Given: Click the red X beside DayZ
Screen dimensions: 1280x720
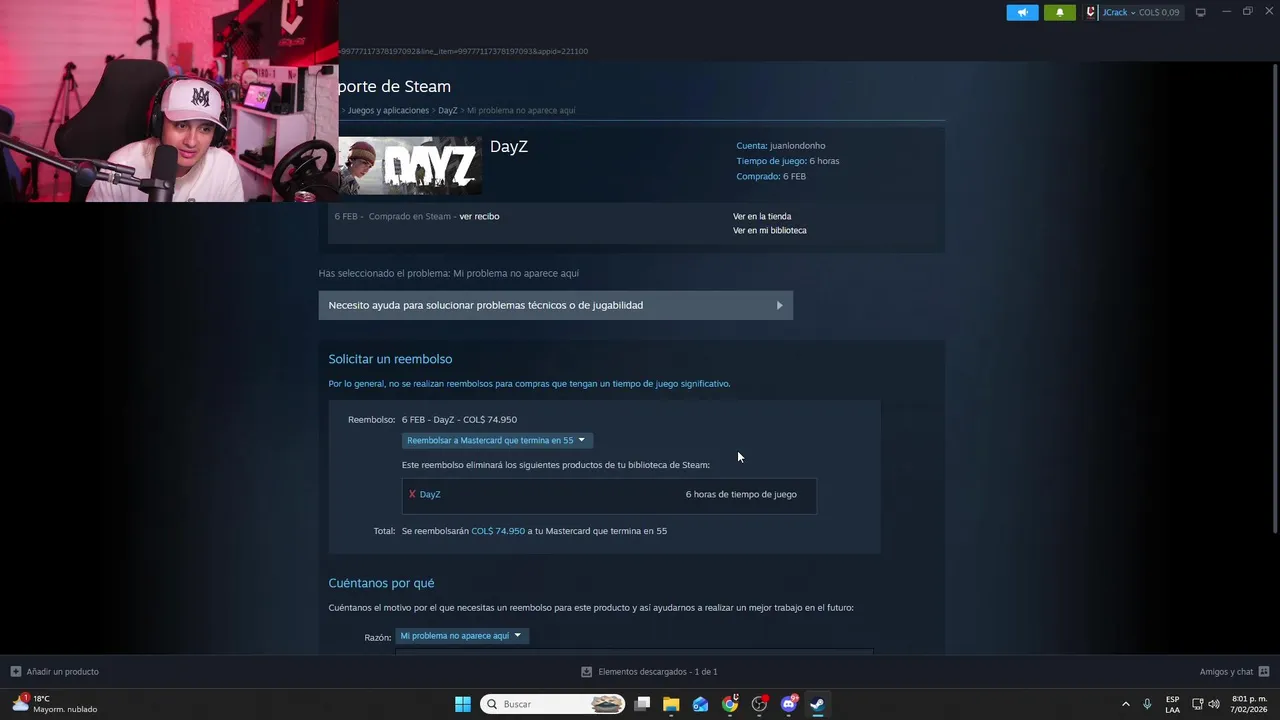Looking at the screenshot, I should [x=412, y=494].
